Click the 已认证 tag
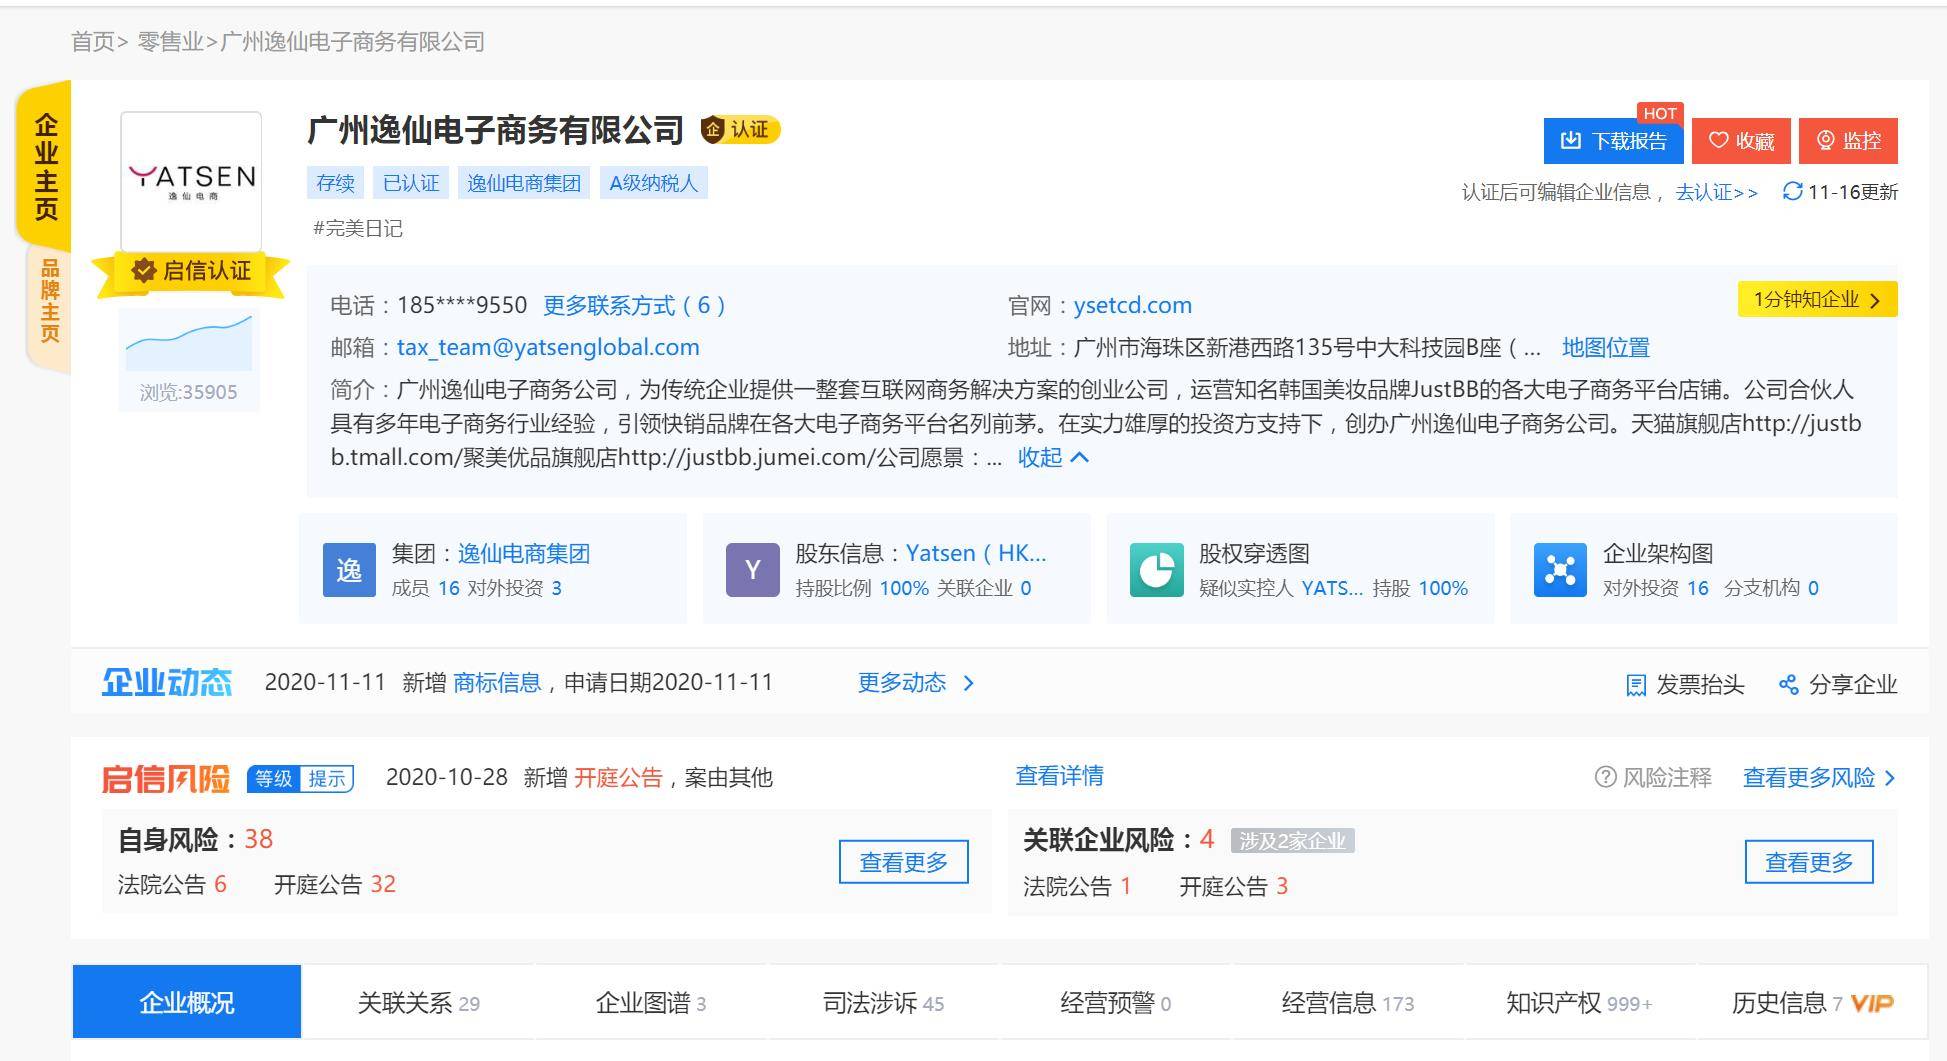 tap(411, 183)
